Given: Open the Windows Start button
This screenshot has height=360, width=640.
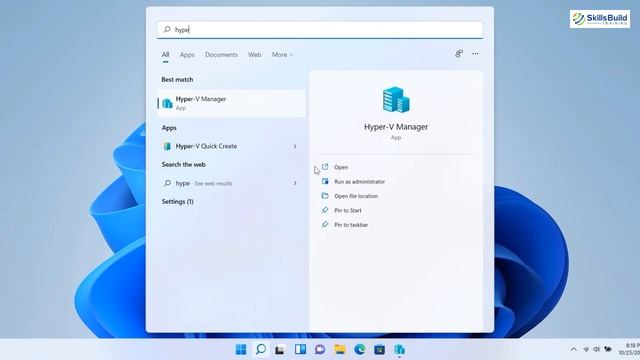Looking at the screenshot, I should [241, 349].
